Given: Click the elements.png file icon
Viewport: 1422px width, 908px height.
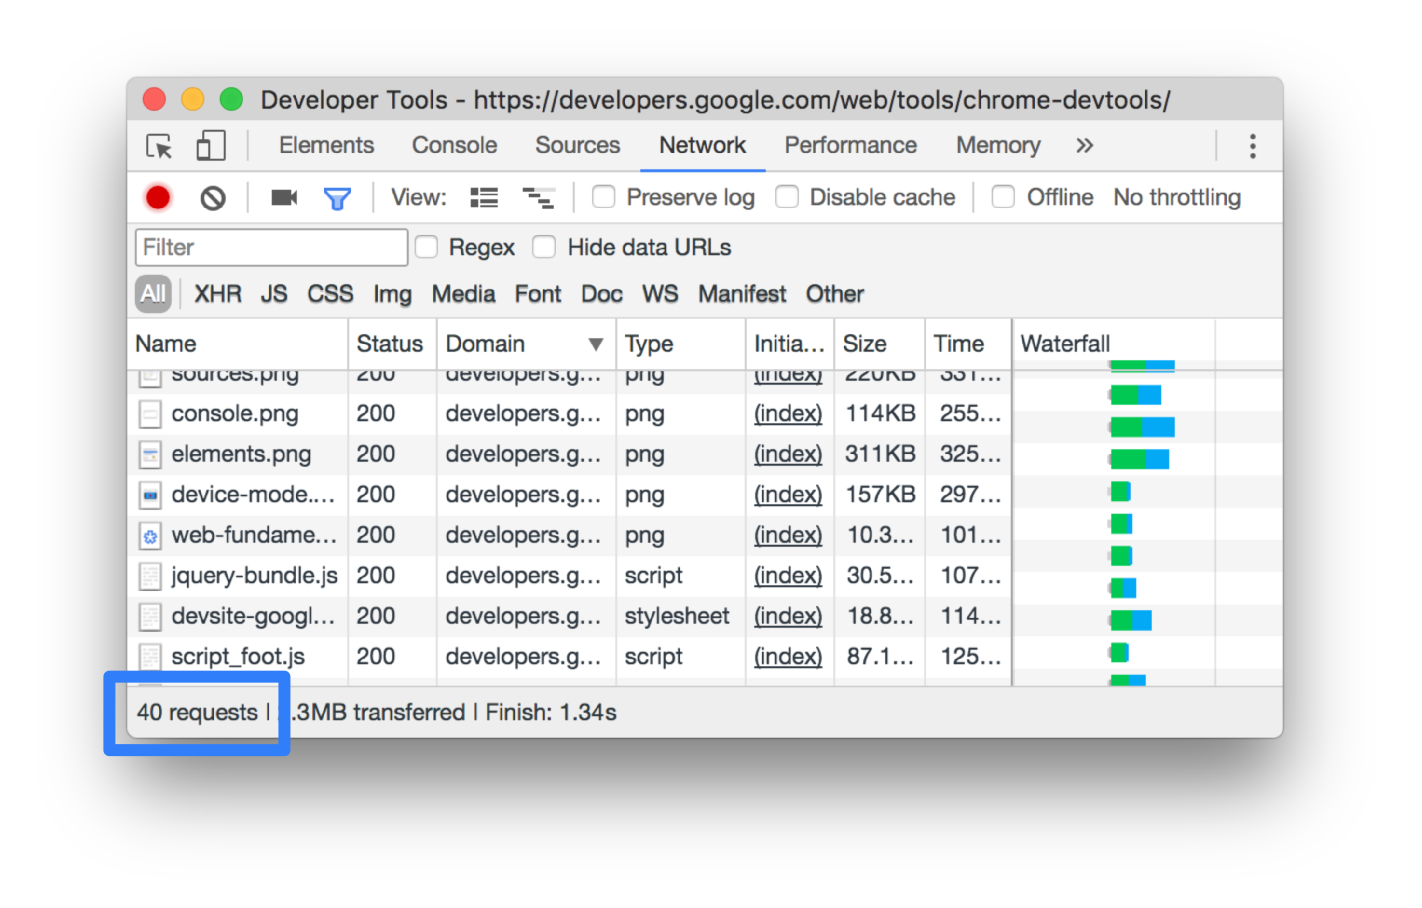Looking at the screenshot, I should point(150,455).
